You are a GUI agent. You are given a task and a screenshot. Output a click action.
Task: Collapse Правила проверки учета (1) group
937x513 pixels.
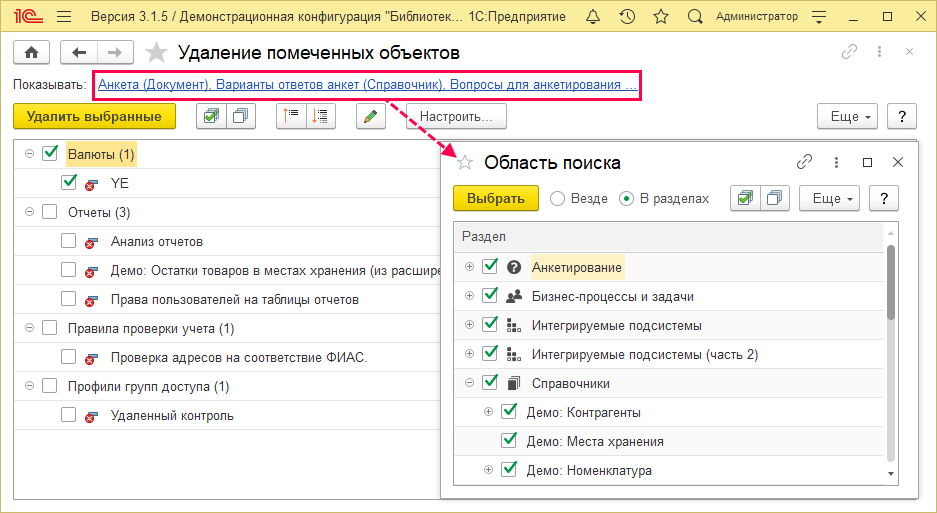click(29, 328)
